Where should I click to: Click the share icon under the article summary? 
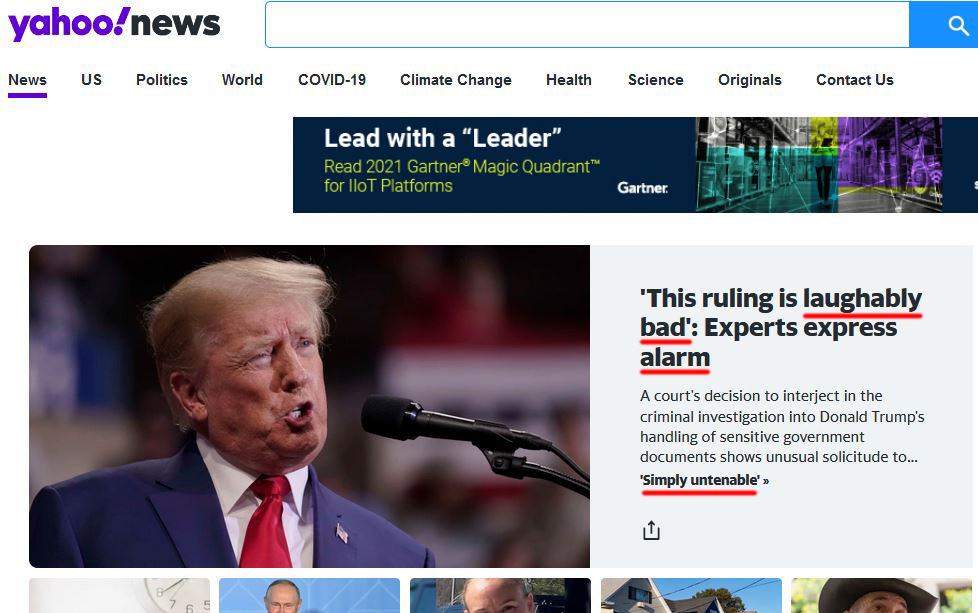(x=651, y=530)
